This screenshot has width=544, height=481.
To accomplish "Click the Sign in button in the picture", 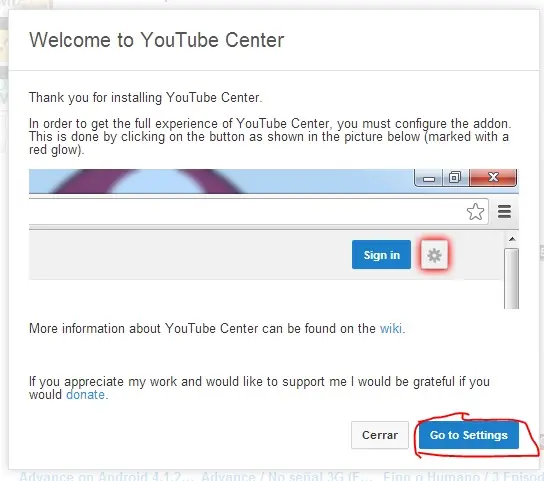I will pos(381,255).
